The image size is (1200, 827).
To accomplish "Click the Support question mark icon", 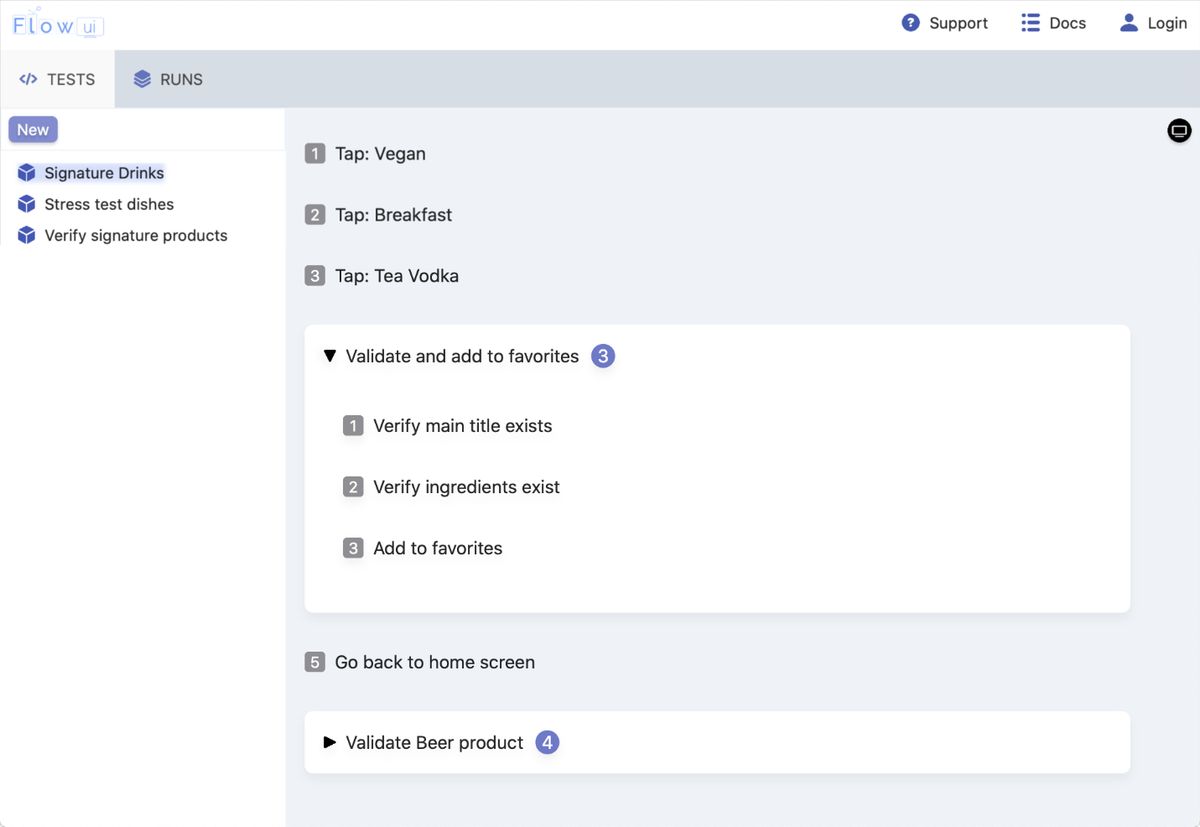I will coord(910,22).
